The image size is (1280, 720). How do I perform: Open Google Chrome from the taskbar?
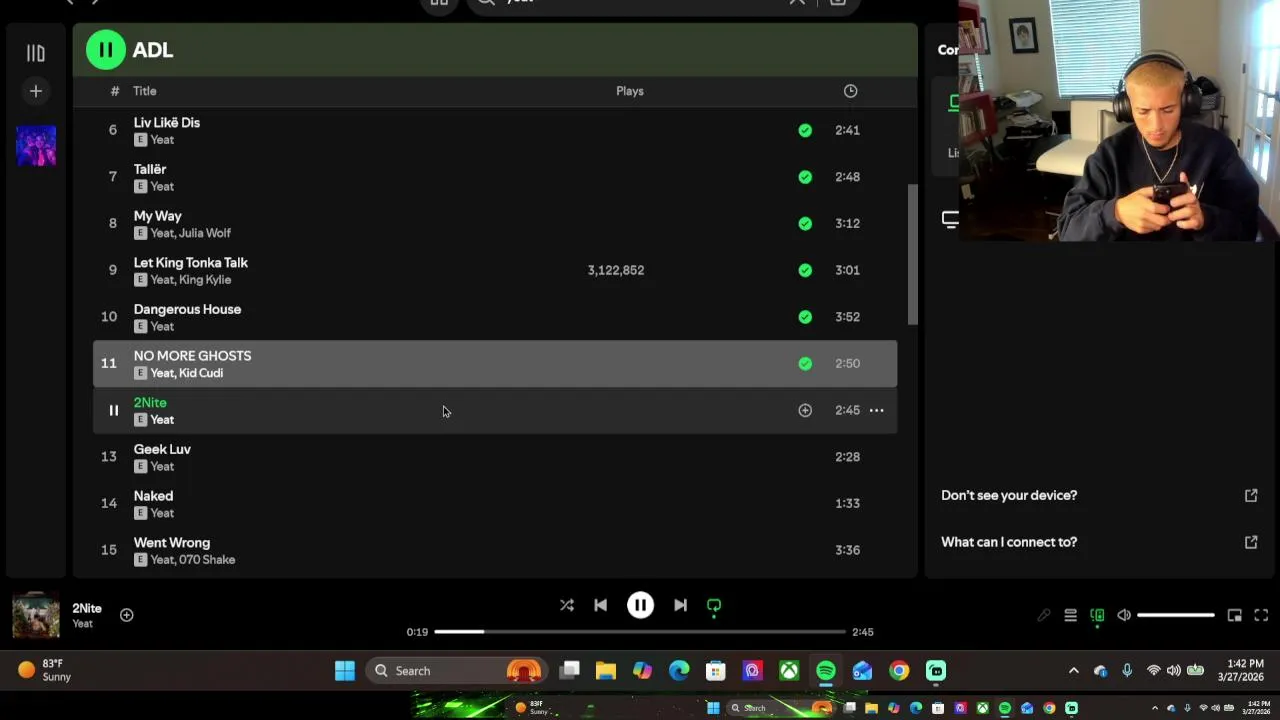(899, 671)
